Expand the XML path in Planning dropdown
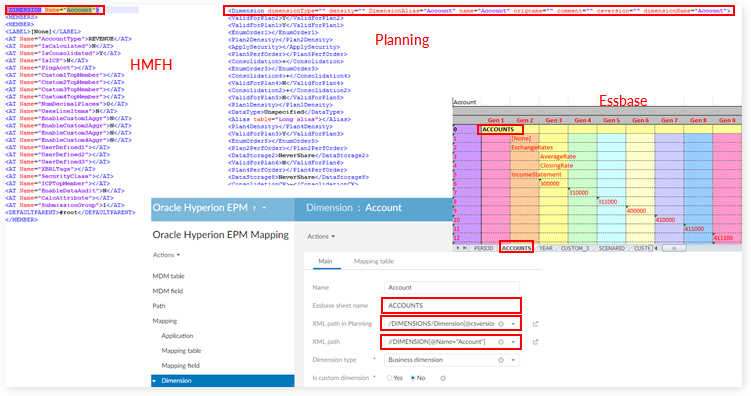This screenshot has width=751, height=396. click(513, 324)
